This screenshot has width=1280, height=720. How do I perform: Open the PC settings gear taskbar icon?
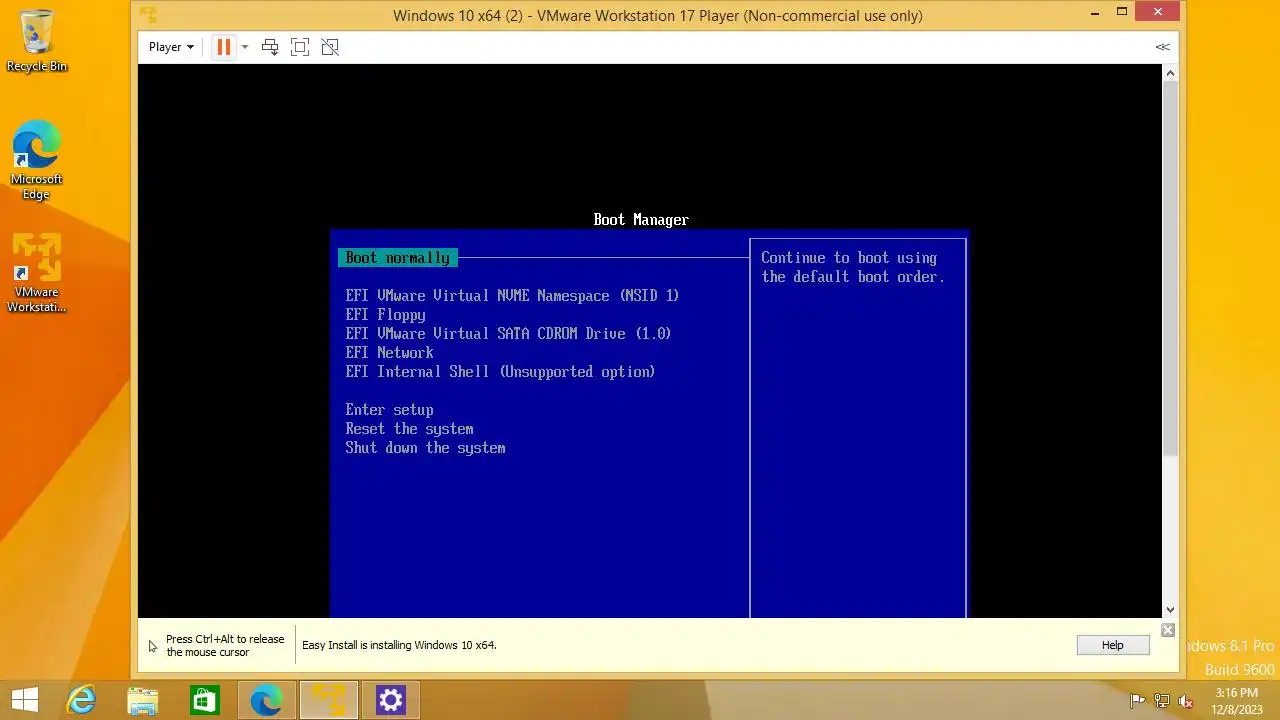[391, 700]
